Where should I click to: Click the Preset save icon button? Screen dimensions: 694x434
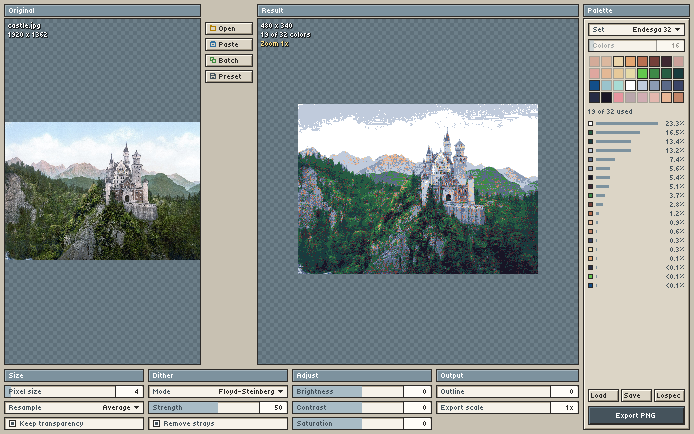pyautogui.click(x=229, y=77)
